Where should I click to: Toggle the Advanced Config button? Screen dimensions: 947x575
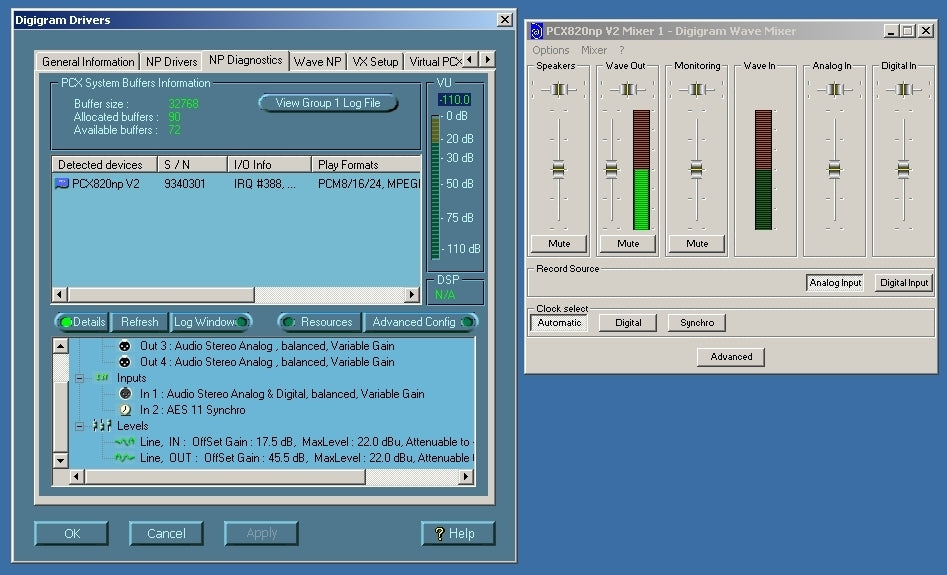(x=421, y=322)
